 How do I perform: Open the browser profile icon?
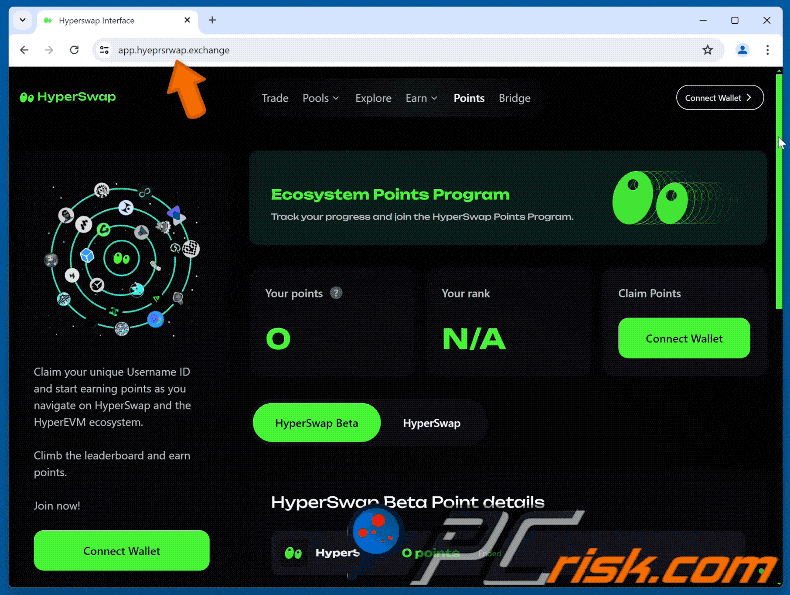(x=742, y=50)
